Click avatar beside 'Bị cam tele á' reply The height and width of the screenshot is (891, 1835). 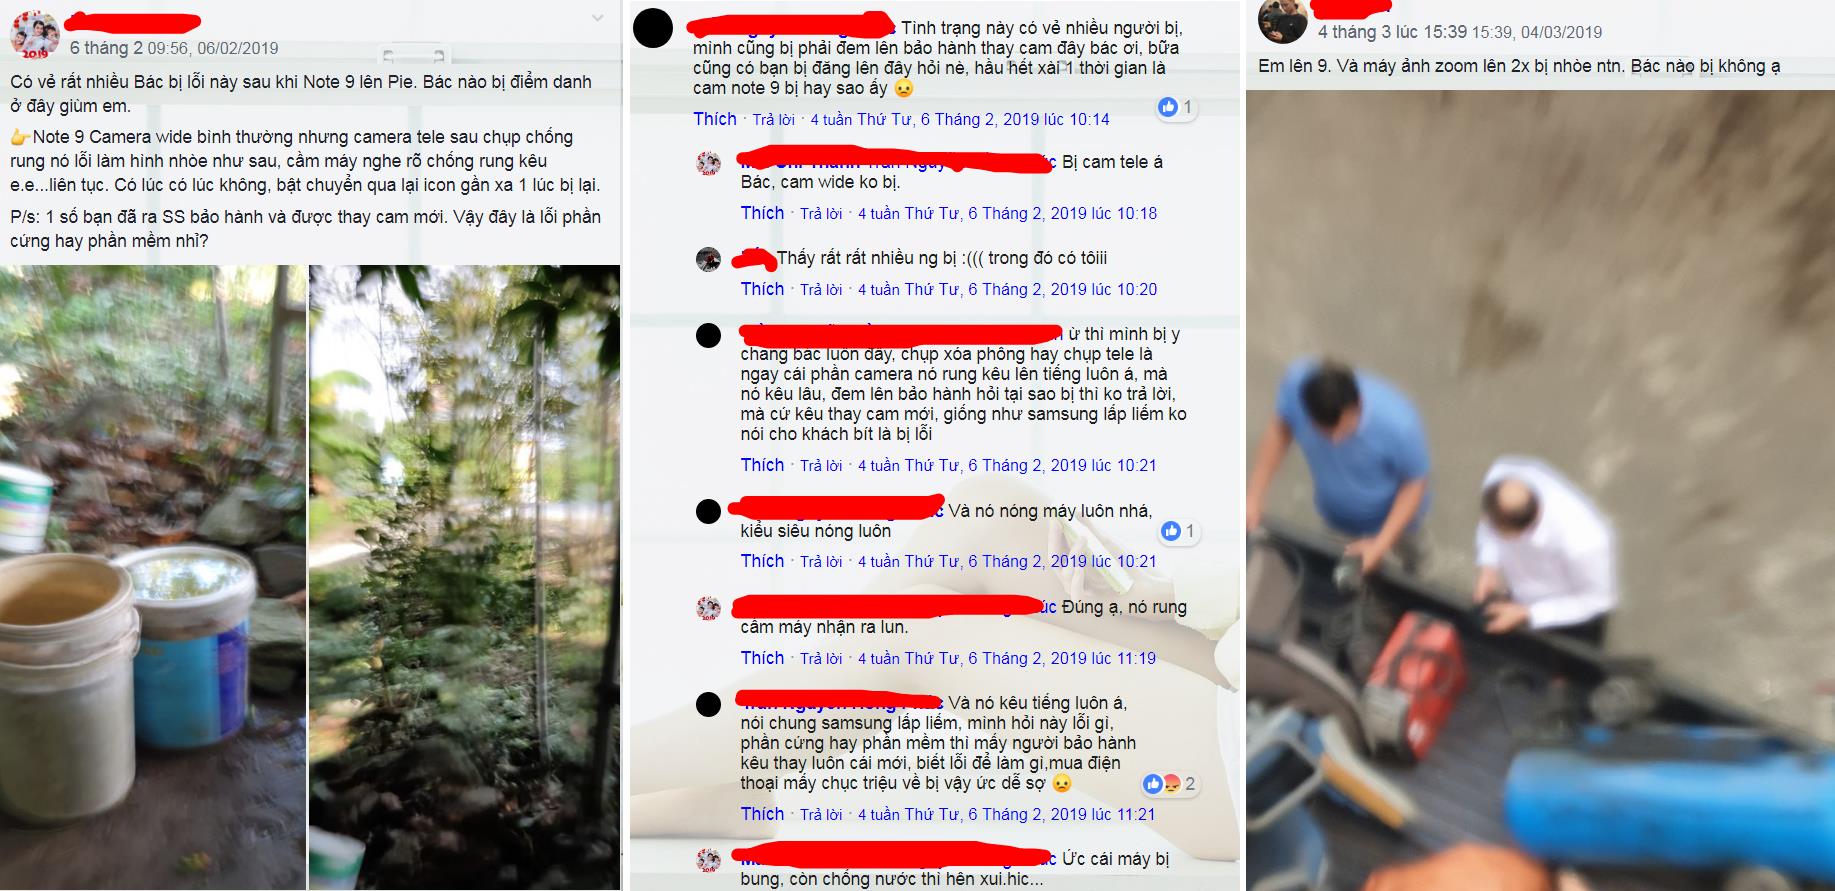708,163
